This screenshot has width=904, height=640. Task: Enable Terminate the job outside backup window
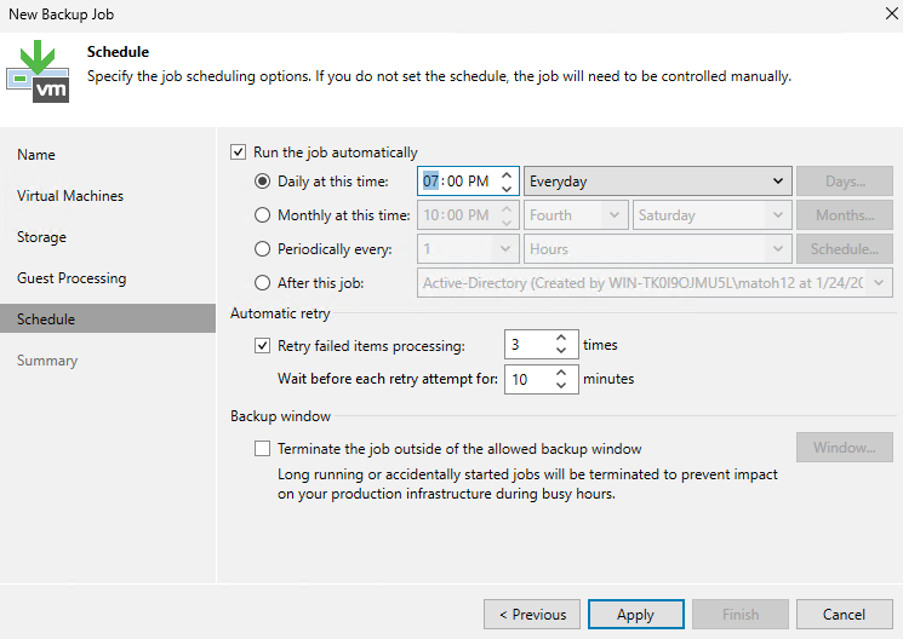[x=262, y=449]
